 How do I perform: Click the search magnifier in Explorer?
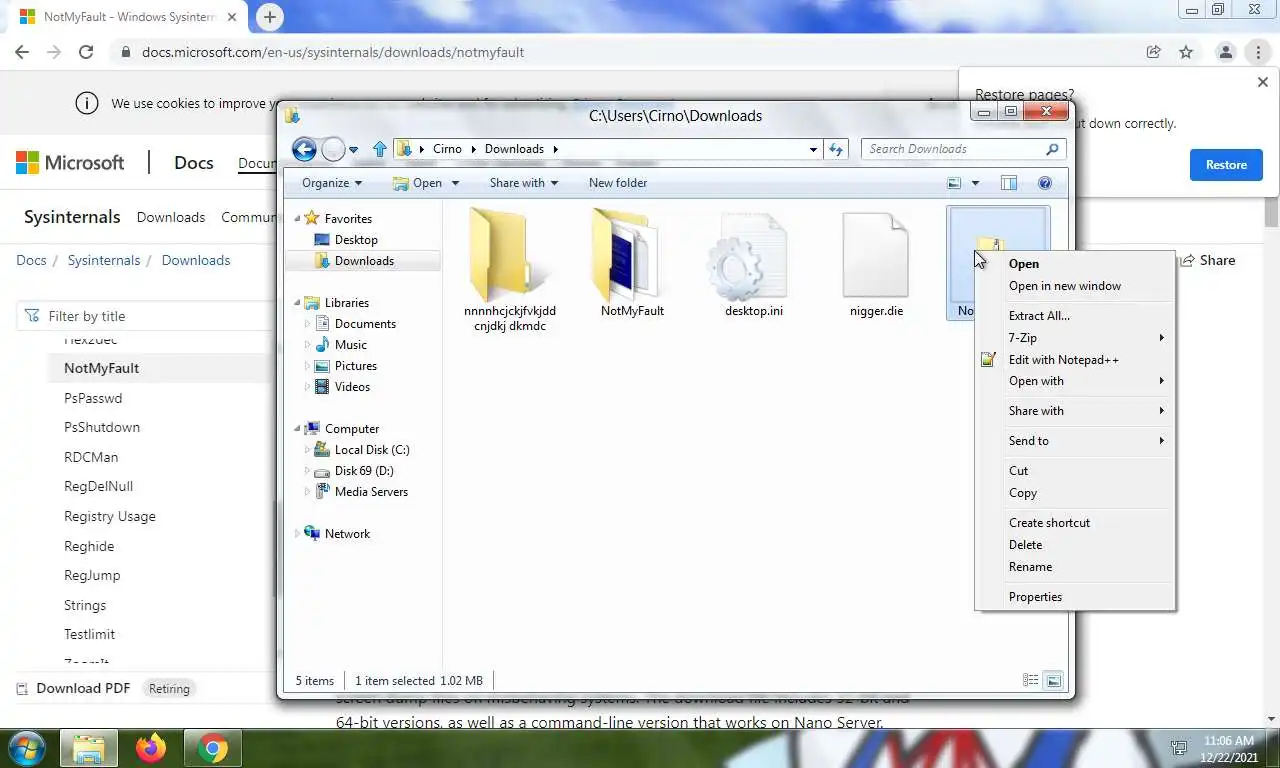(x=1052, y=149)
